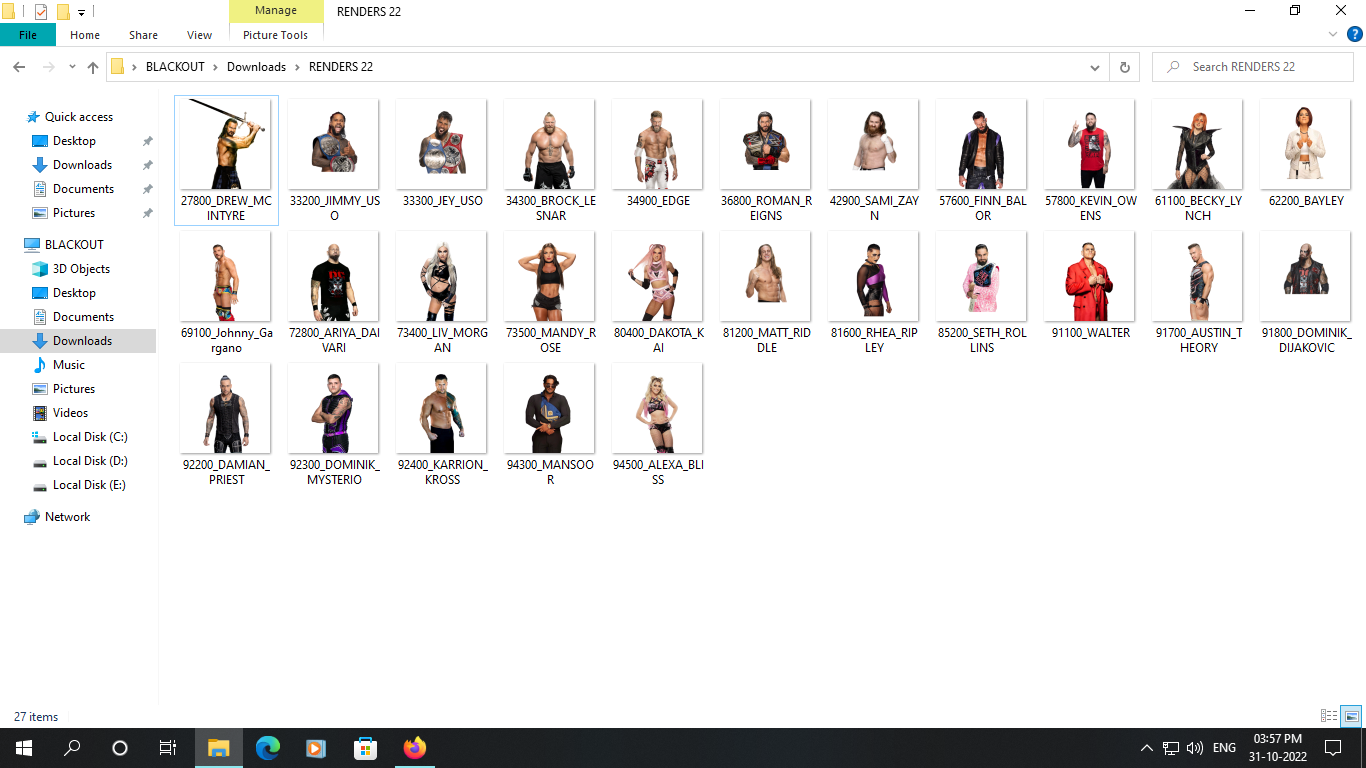1366x768 pixels.
Task: Open BLACKOUT This PC node
Action: (x=74, y=245)
